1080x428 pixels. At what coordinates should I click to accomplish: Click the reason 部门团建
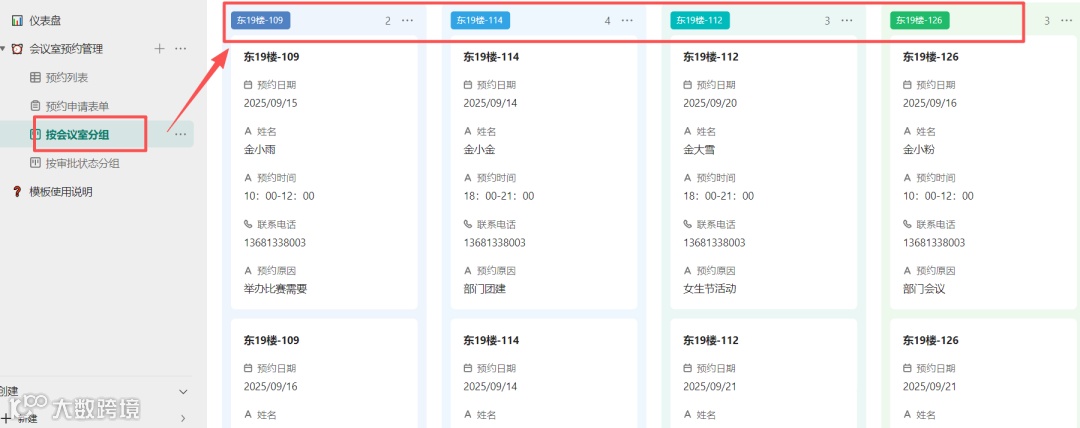pyautogui.click(x=485, y=289)
